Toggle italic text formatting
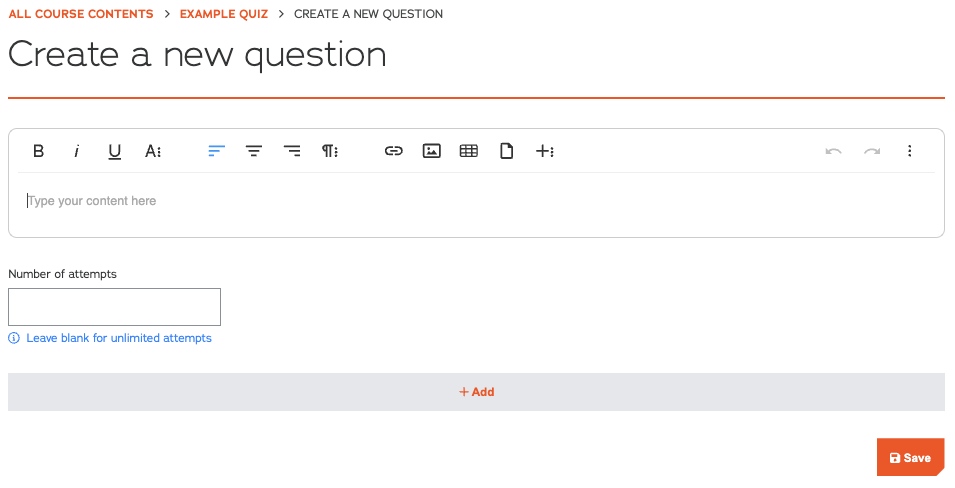 click(76, 151)
